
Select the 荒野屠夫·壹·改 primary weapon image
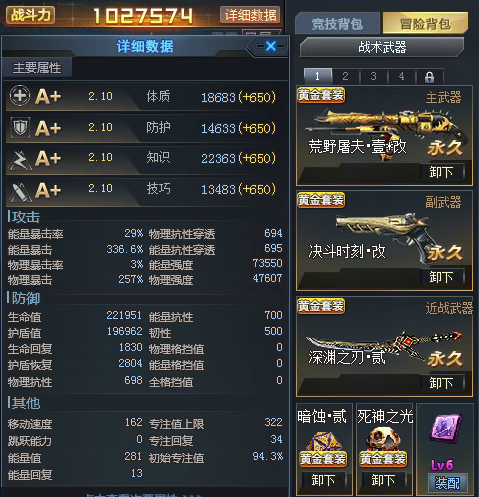(x=387, y=131)
